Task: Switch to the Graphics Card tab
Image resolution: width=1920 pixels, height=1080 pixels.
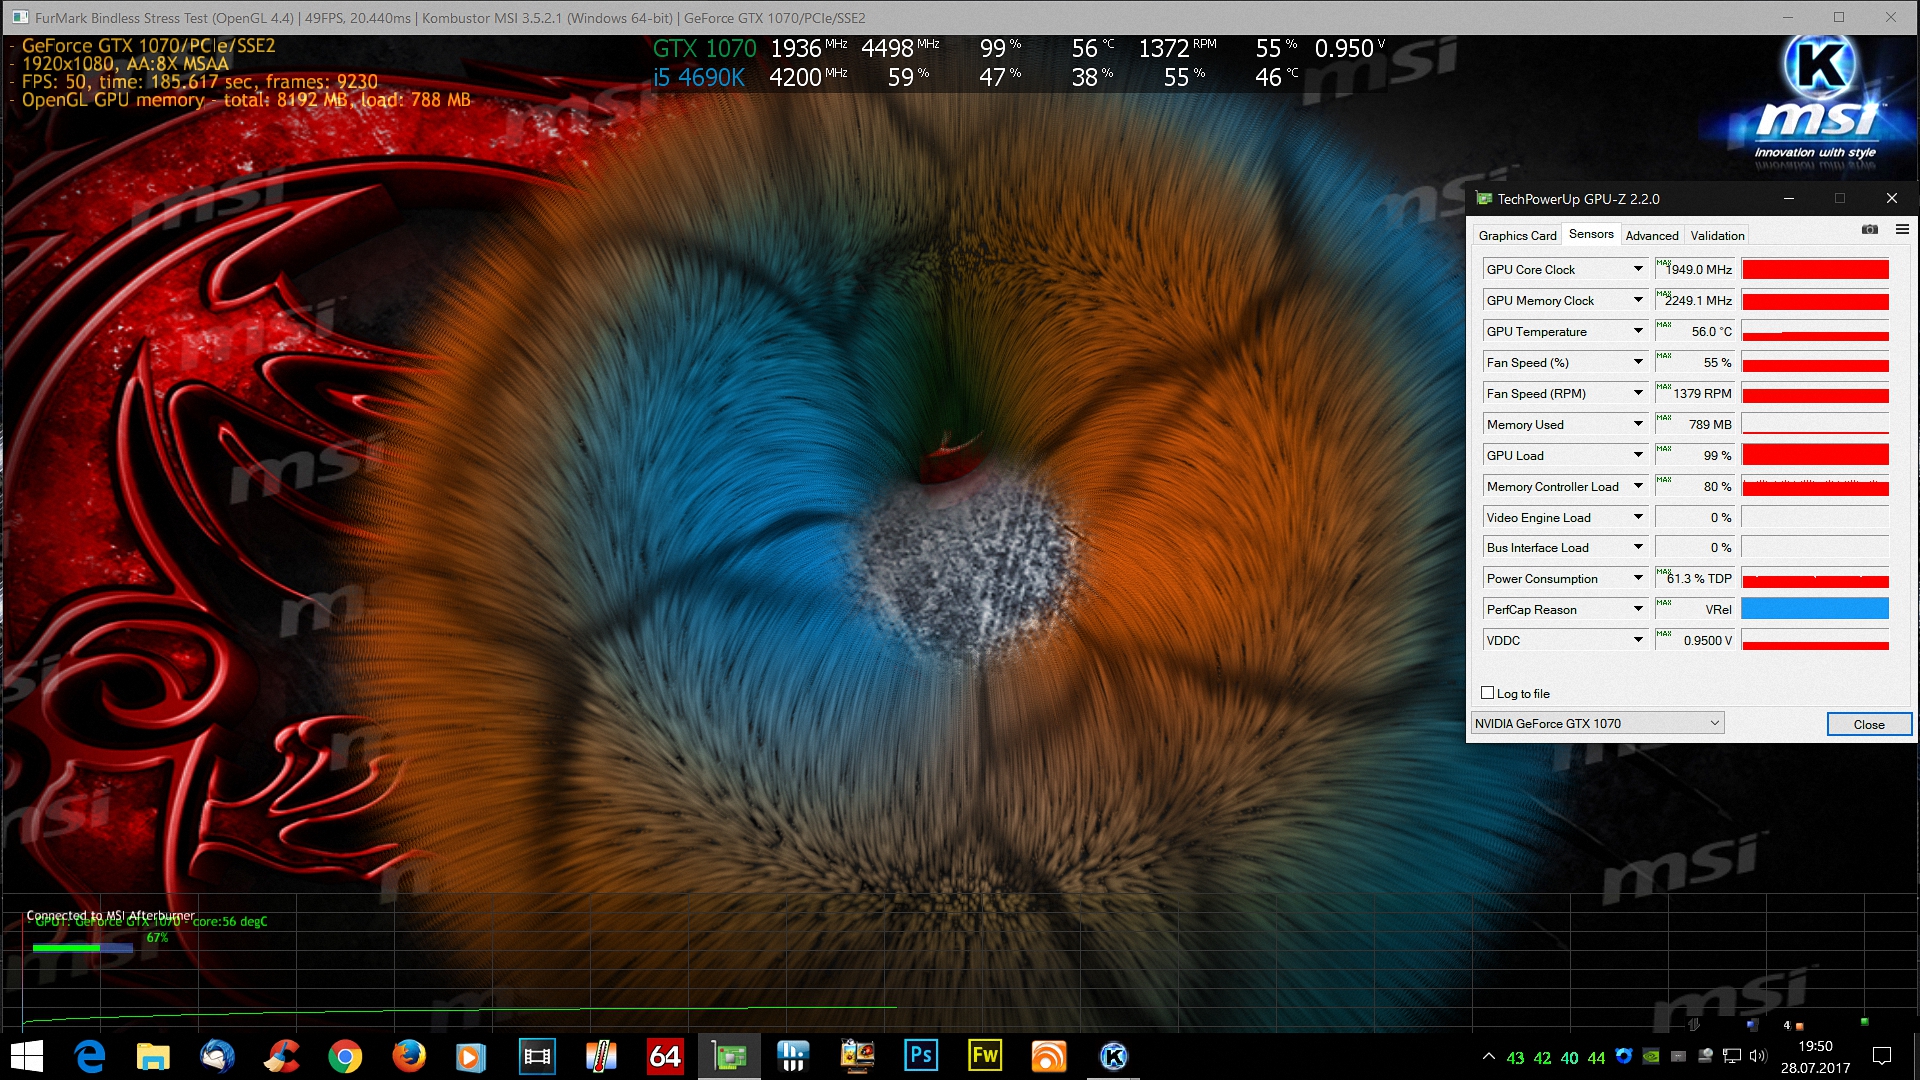Action: pyautogui.click(x=1517, y=235)
